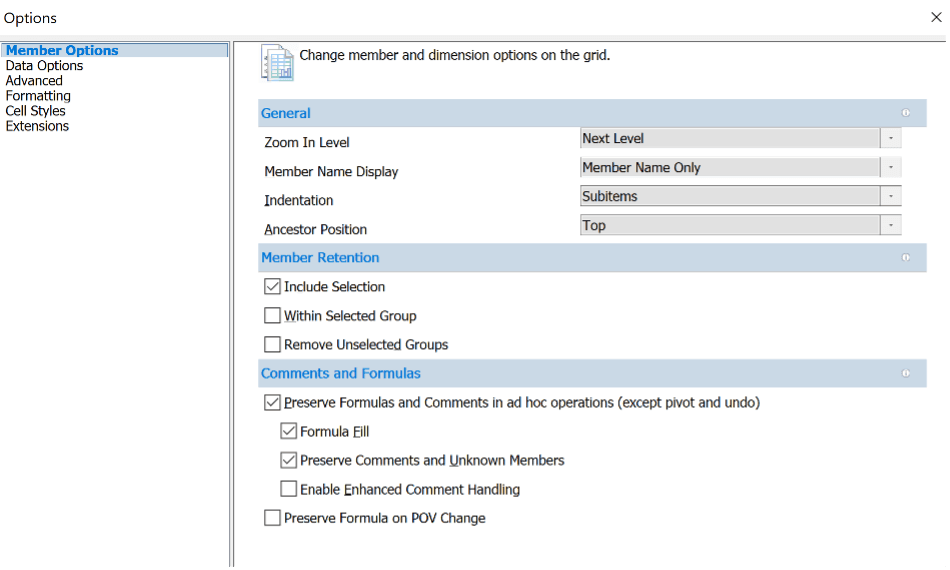The height and width of the screenshot is (570, 950).
Task: Go to Cell Styles page
Action: 35,111
